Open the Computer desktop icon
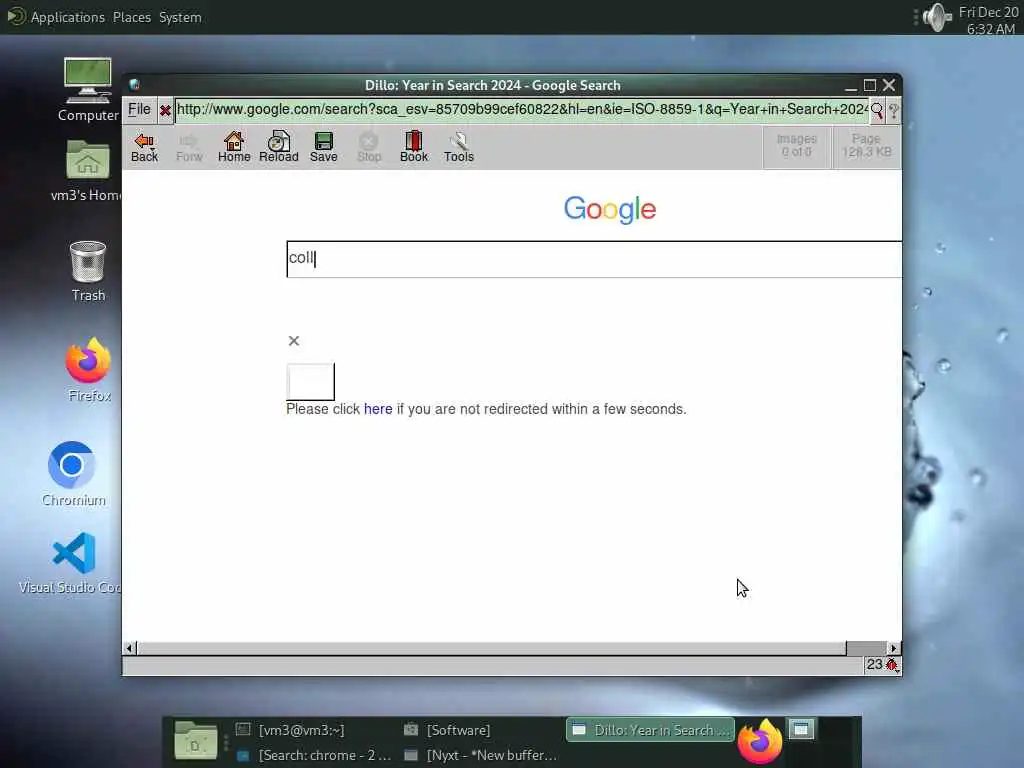Viewport: 1024px width, 768px height. [x=88, y=89]
